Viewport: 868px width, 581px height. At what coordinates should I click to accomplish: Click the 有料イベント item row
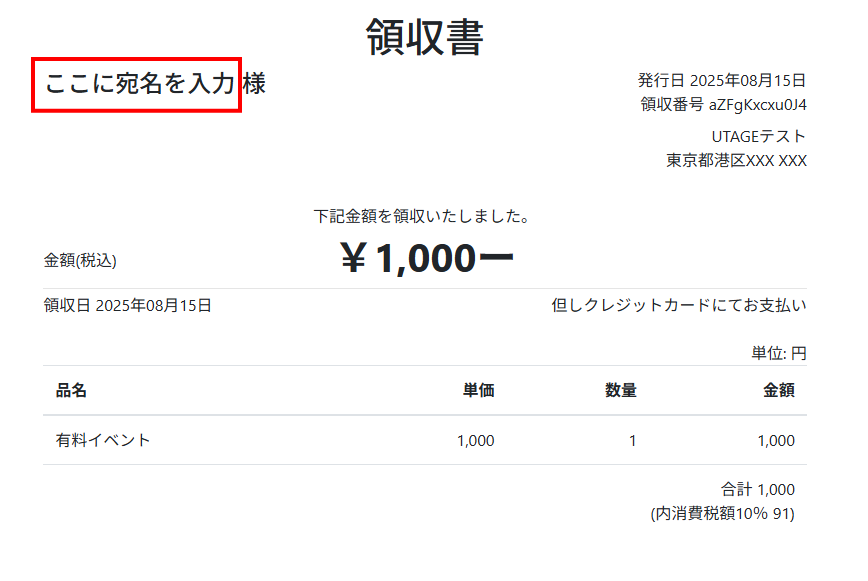pos(425,440)
